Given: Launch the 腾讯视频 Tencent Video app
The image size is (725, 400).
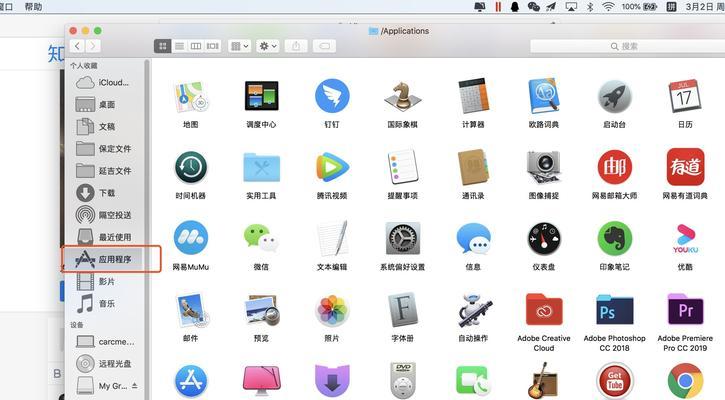Looking at the screenshot, I should point(332,167).
